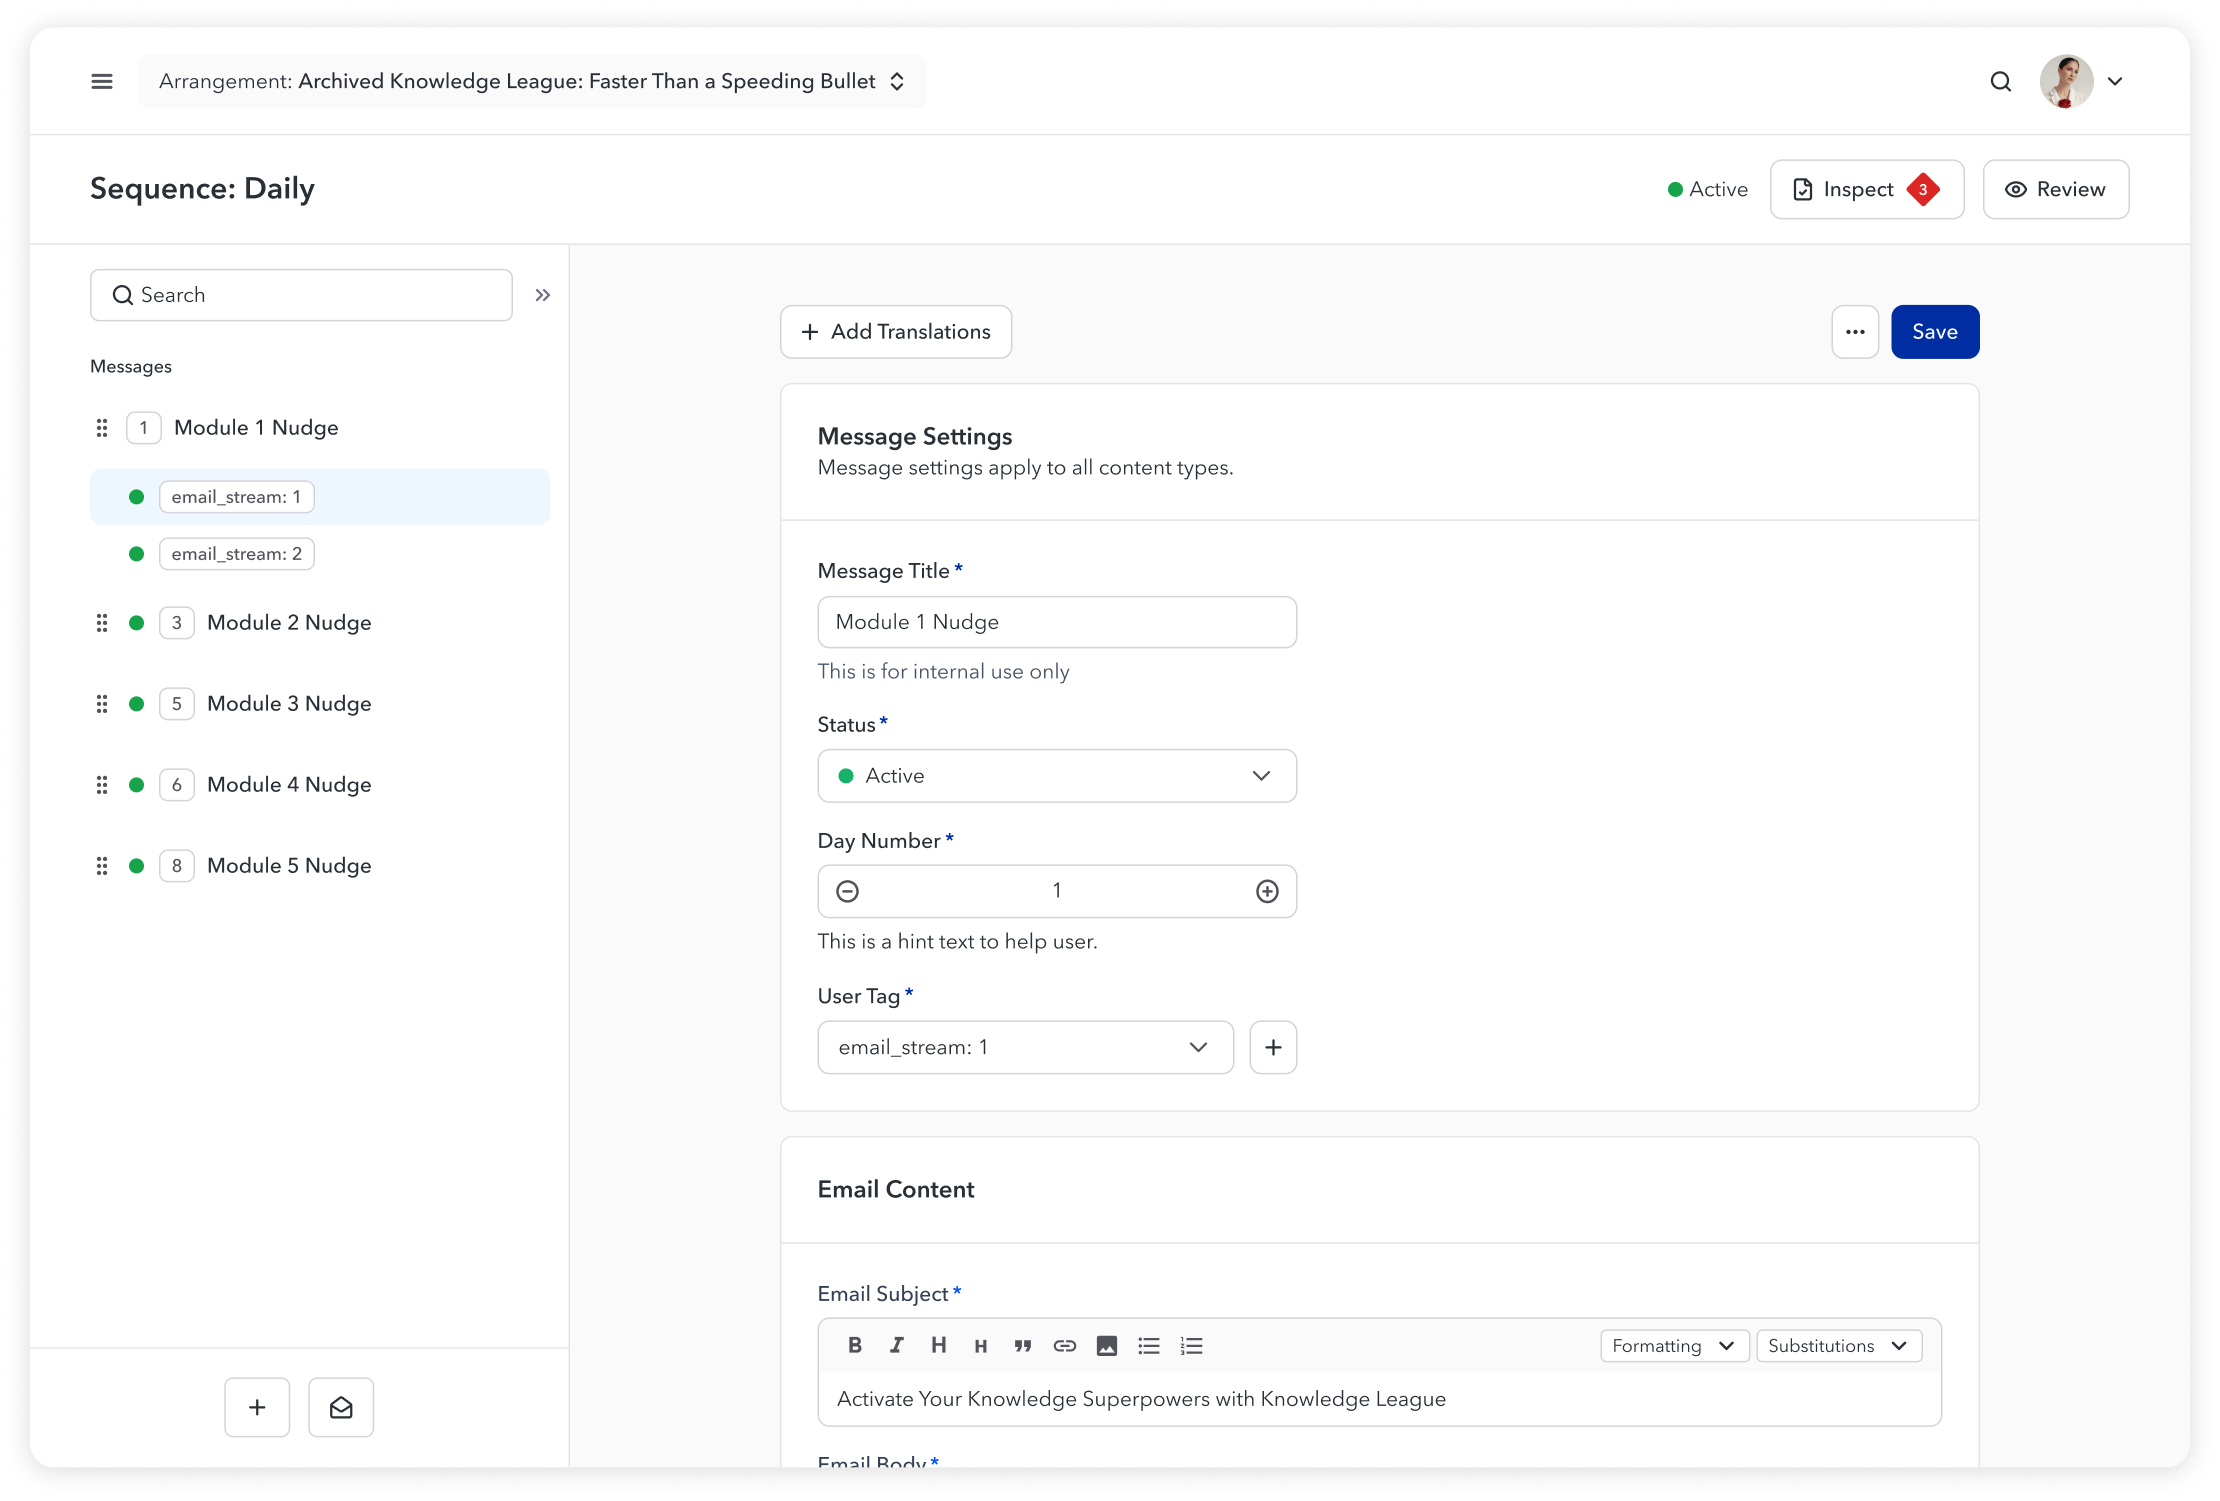Increase Day Number with plus stepper

coord(1267,891)
